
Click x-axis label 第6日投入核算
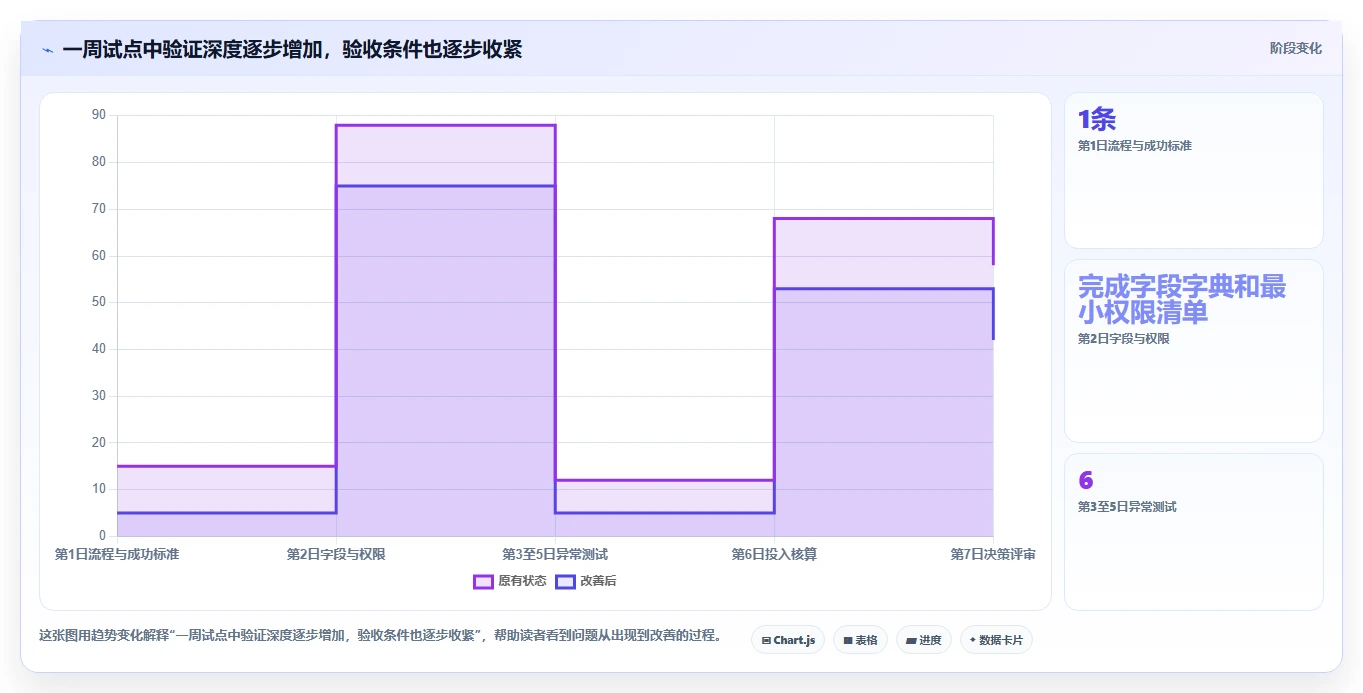774,554
